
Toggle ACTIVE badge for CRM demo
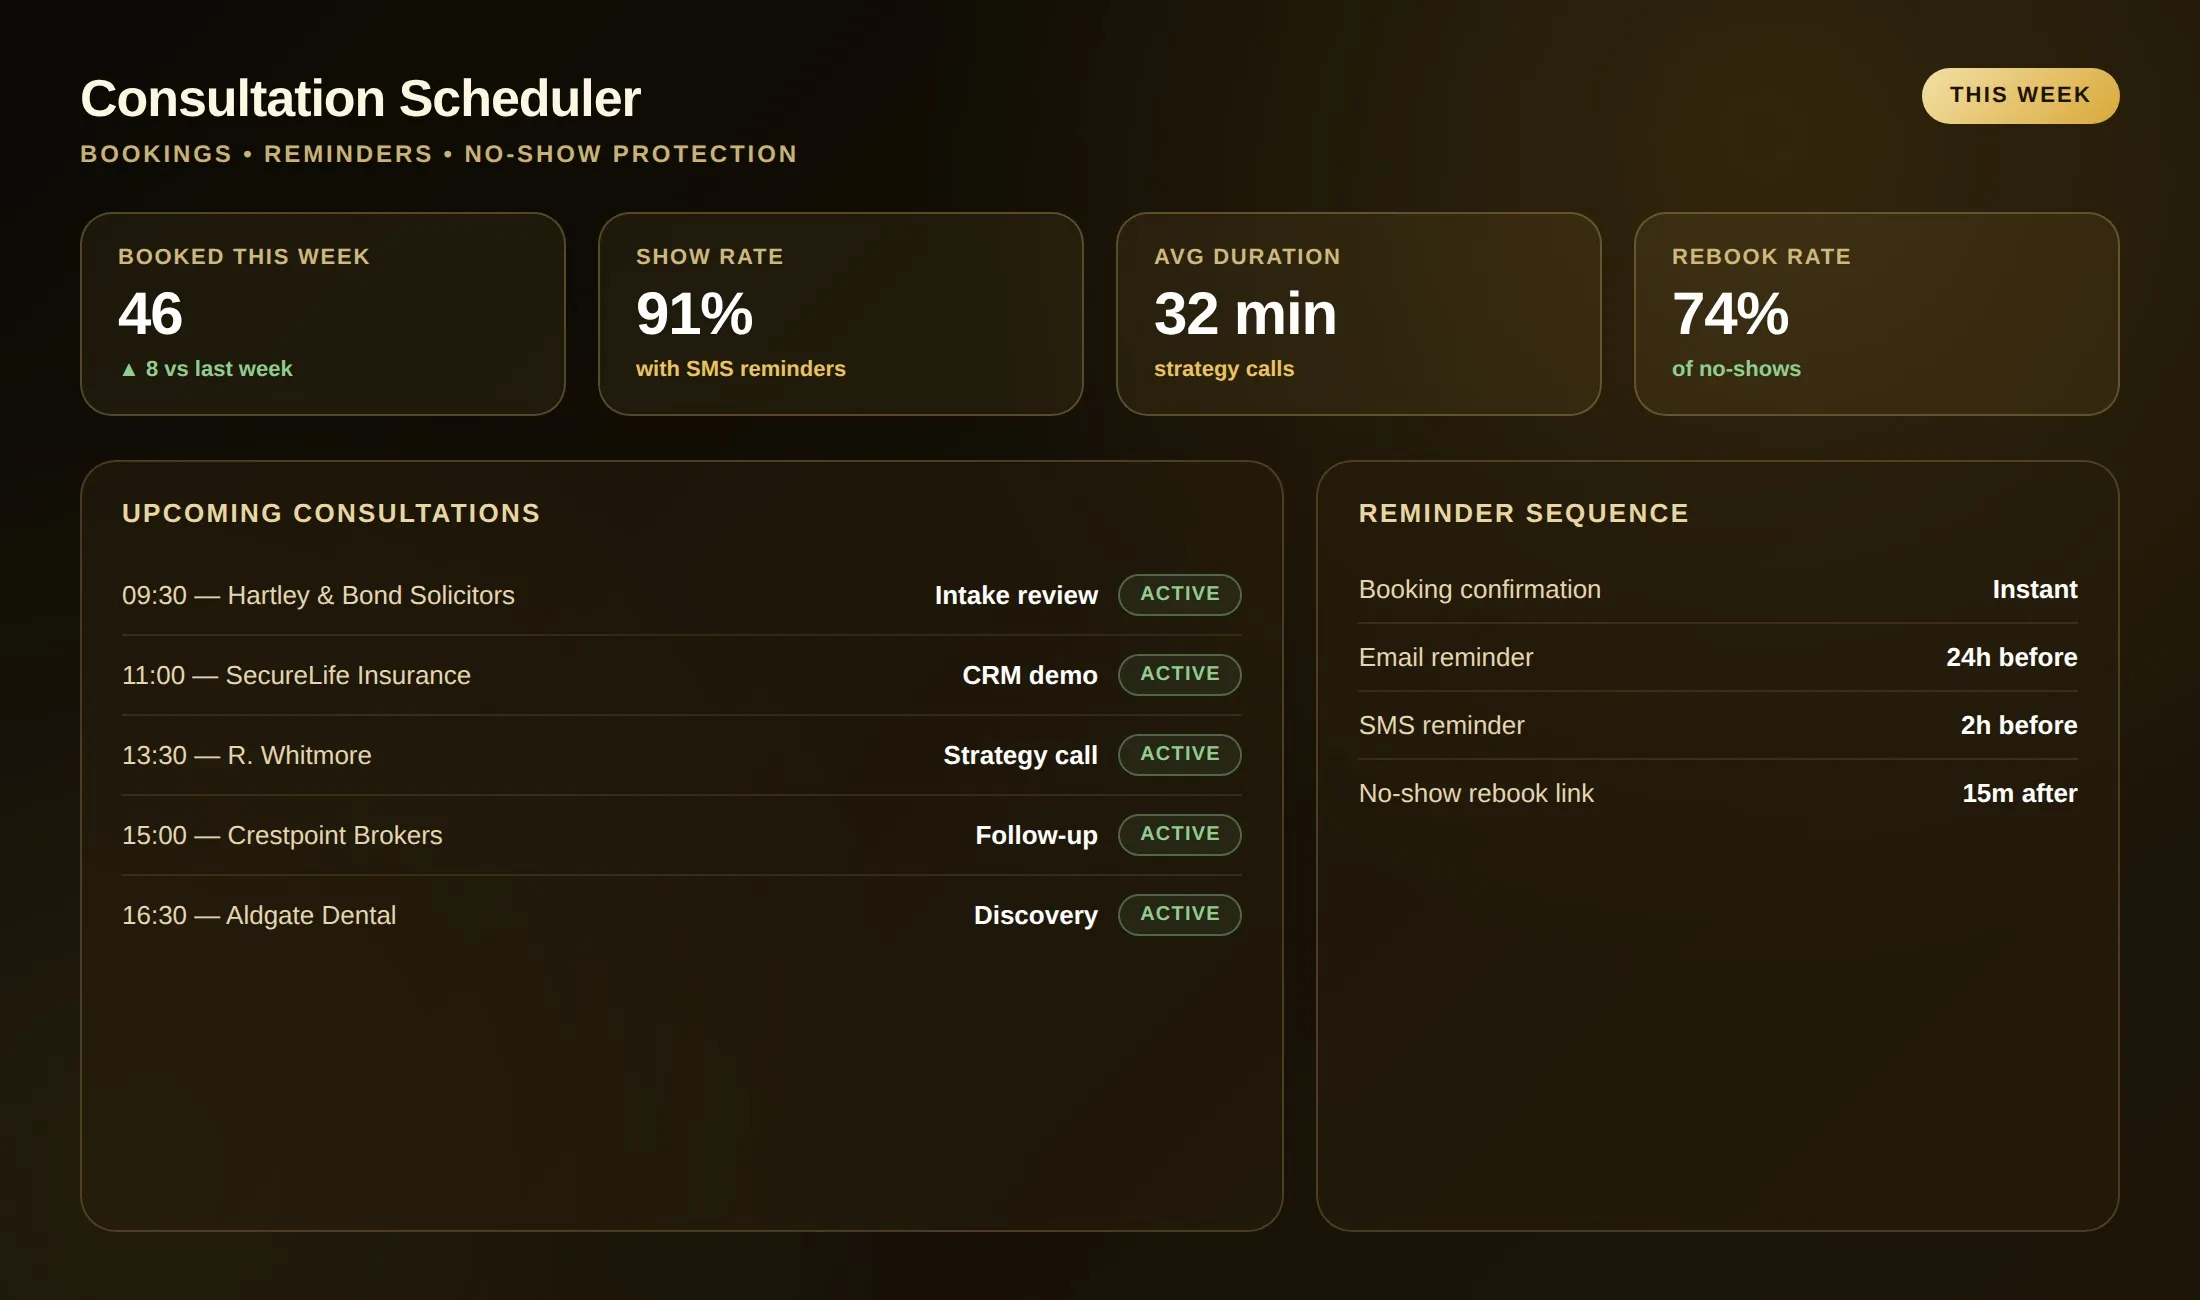[1180, 675]
